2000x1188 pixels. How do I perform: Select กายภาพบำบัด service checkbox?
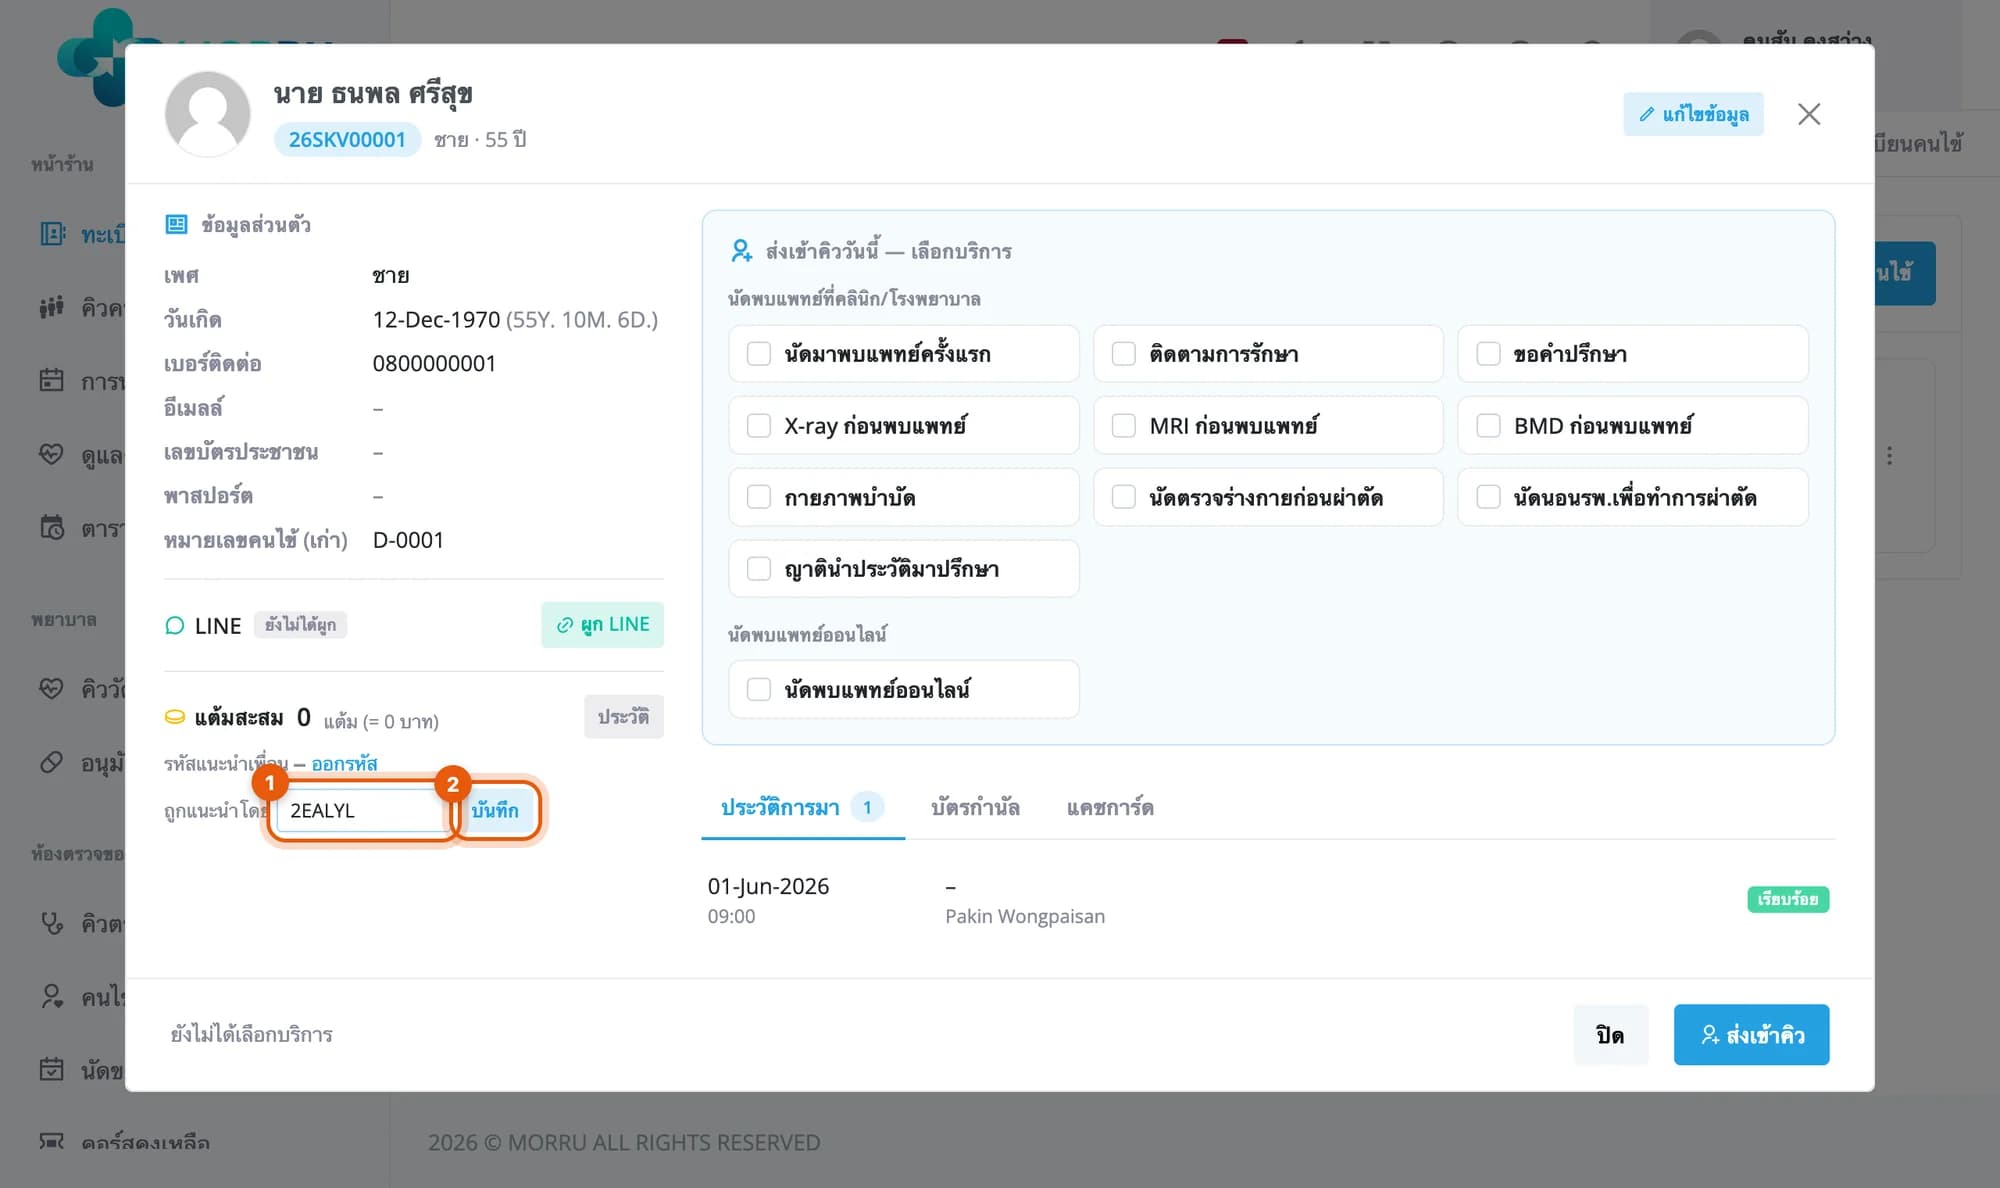pyautogui.click(x=759, y=497)
